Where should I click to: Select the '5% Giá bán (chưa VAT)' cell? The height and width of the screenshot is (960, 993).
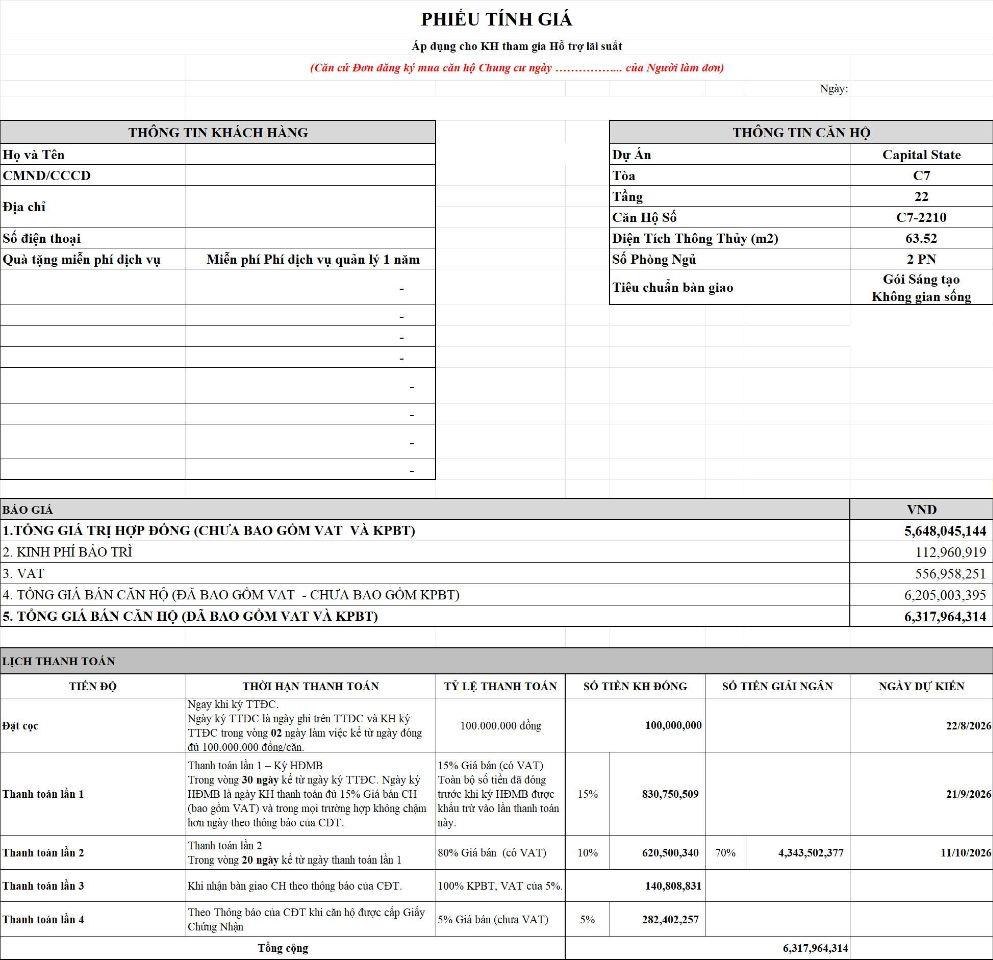(x=500, y=919)
